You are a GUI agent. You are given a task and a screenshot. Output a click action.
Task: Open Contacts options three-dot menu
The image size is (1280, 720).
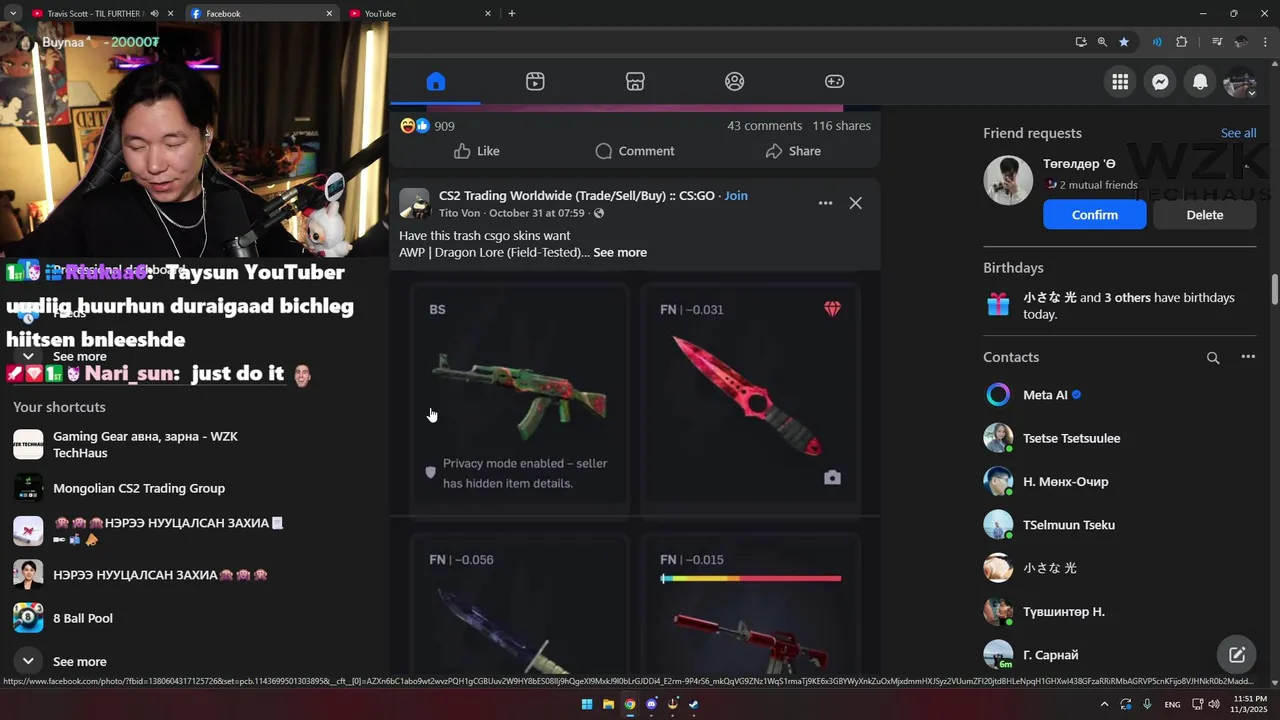(x=1248, y=357)
